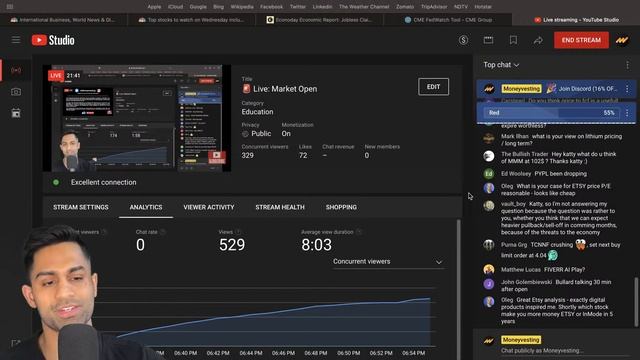This screenshot has height=360, width=640.
Task: Select the Webcam icon in left sidebar
Action: coord(16,92)
